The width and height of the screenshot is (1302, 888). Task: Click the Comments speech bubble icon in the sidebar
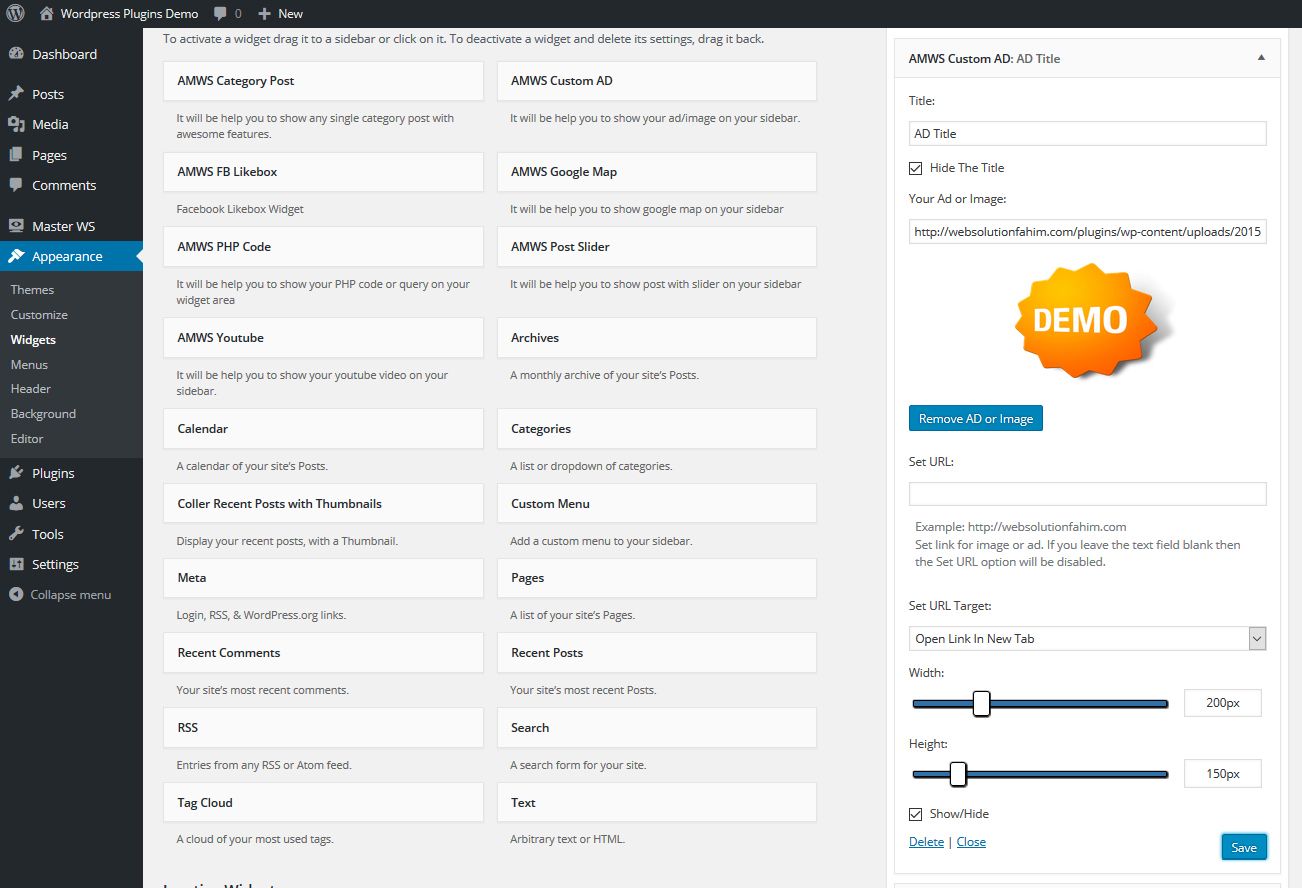coord(16,185)
